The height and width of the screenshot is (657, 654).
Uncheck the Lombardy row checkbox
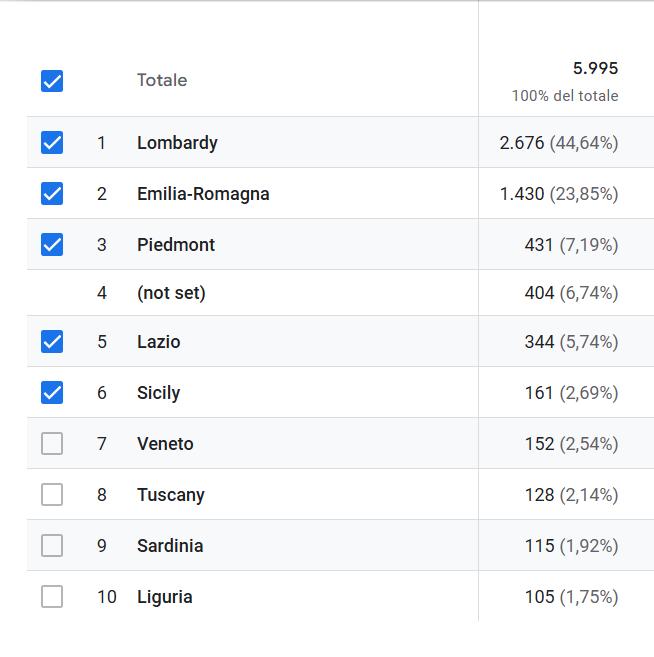pos(52,143)
